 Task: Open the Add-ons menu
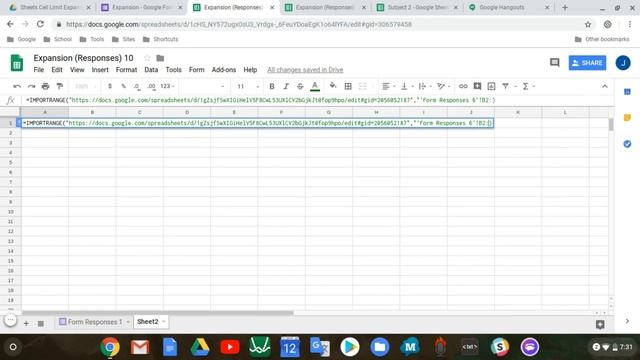pyautogui.click(x=224, y=70)
